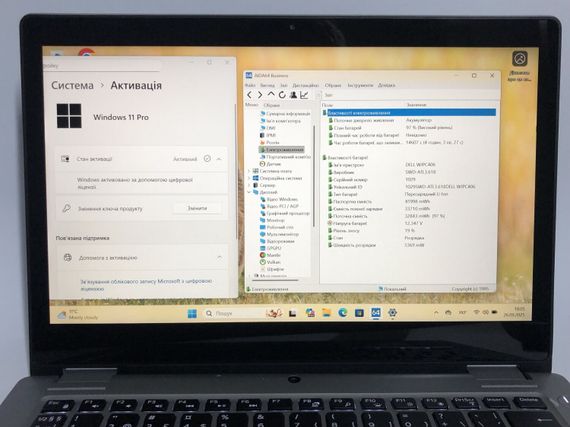570x427 pixels.
Task: Click the AIDA64 up-level arrow icon
Action: tap(271, 94)
